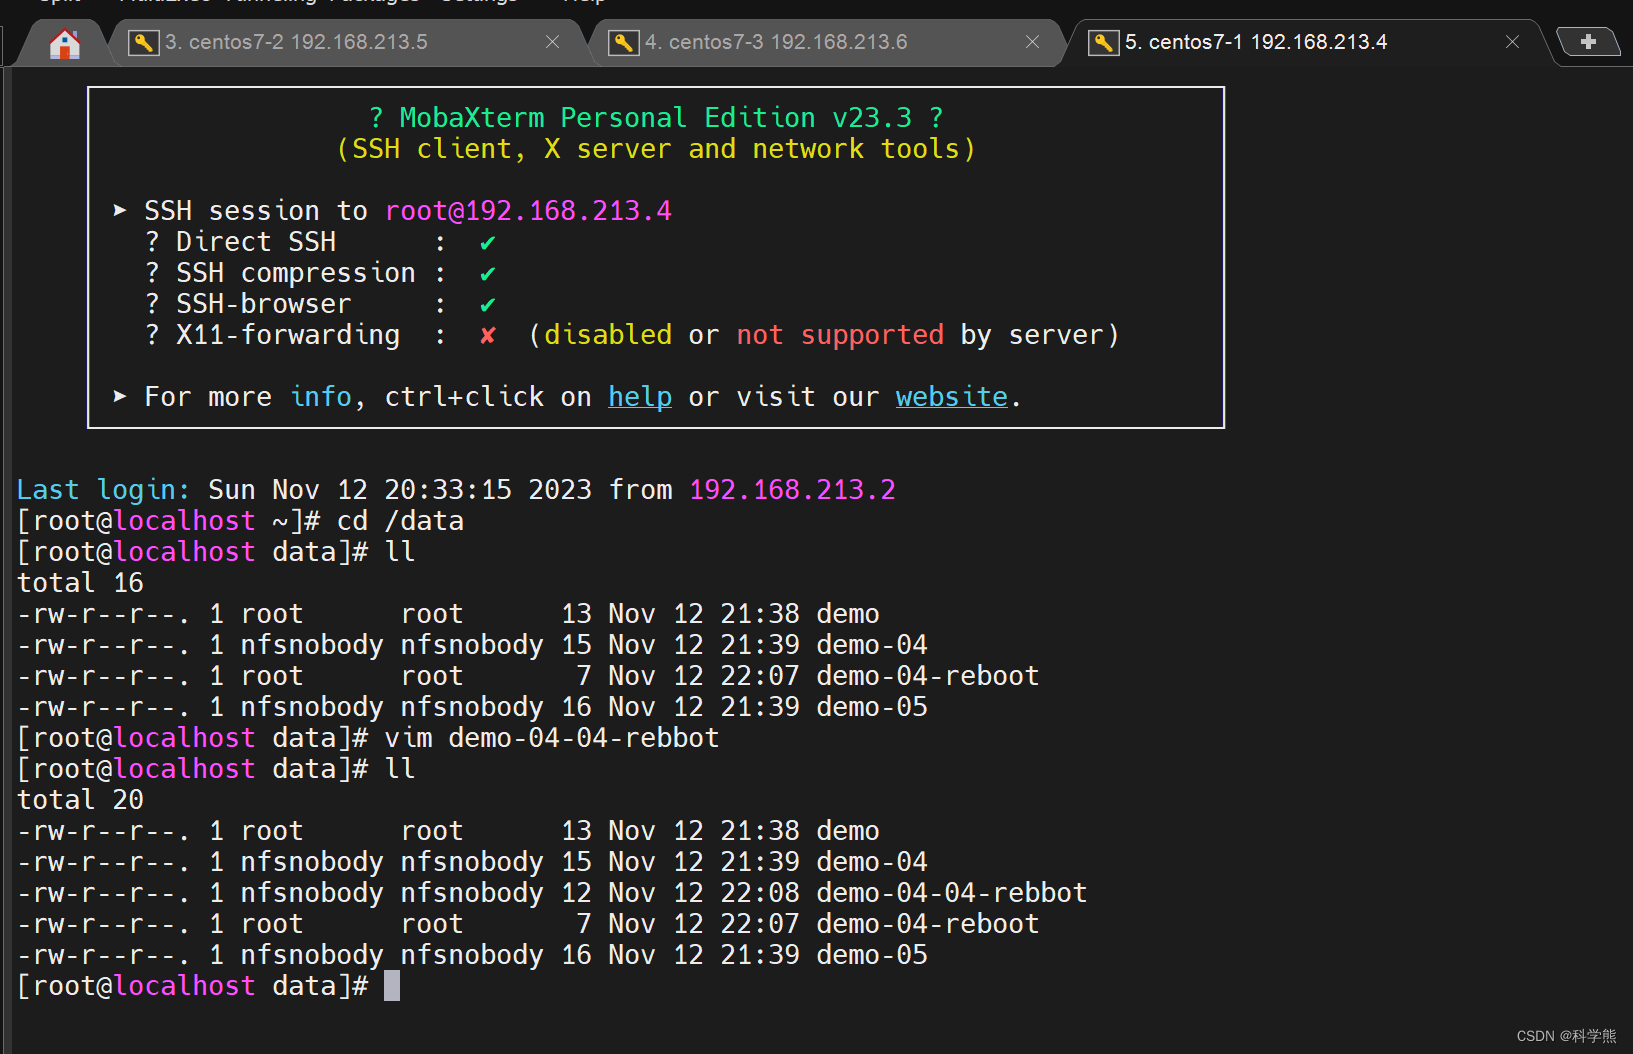
Task: Open the website link in the banner
Action: click(951, 397)
